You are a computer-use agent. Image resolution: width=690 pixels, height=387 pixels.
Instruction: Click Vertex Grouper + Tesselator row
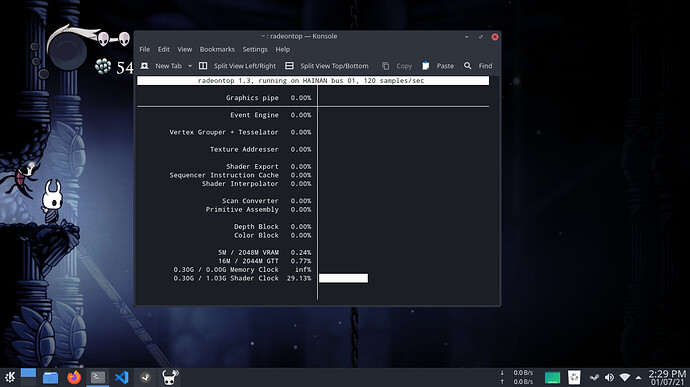[240, 132]
